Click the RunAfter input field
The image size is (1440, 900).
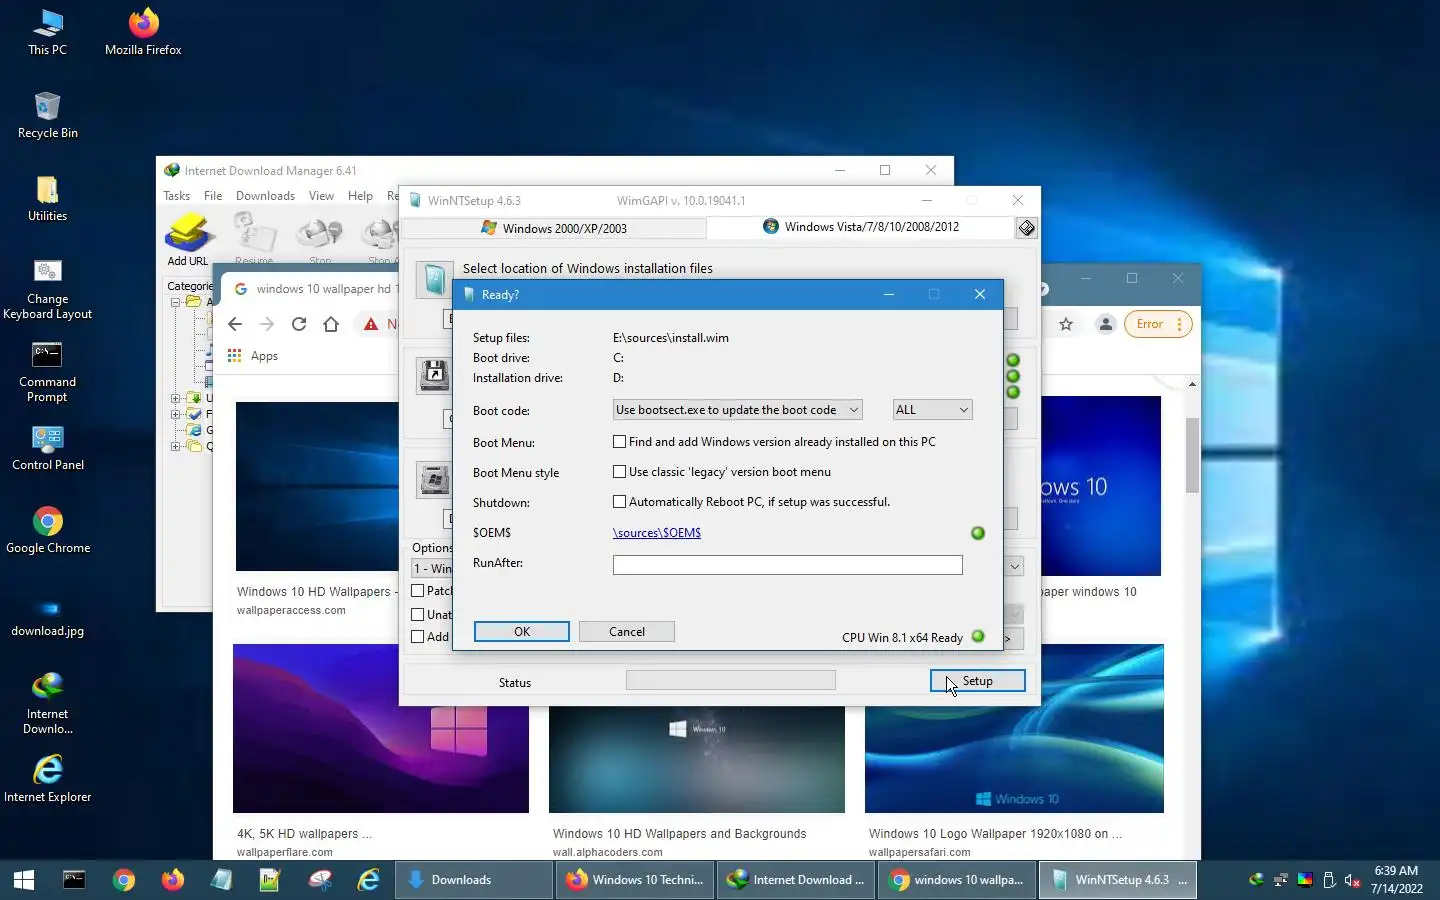pyautogui.click(x=788, y=565)
